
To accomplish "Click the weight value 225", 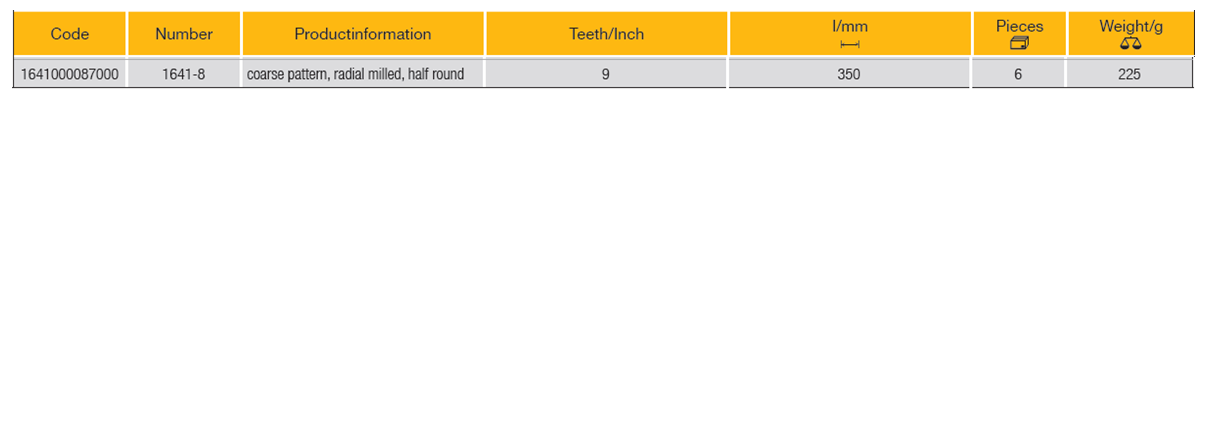I will coord(1130,74).
